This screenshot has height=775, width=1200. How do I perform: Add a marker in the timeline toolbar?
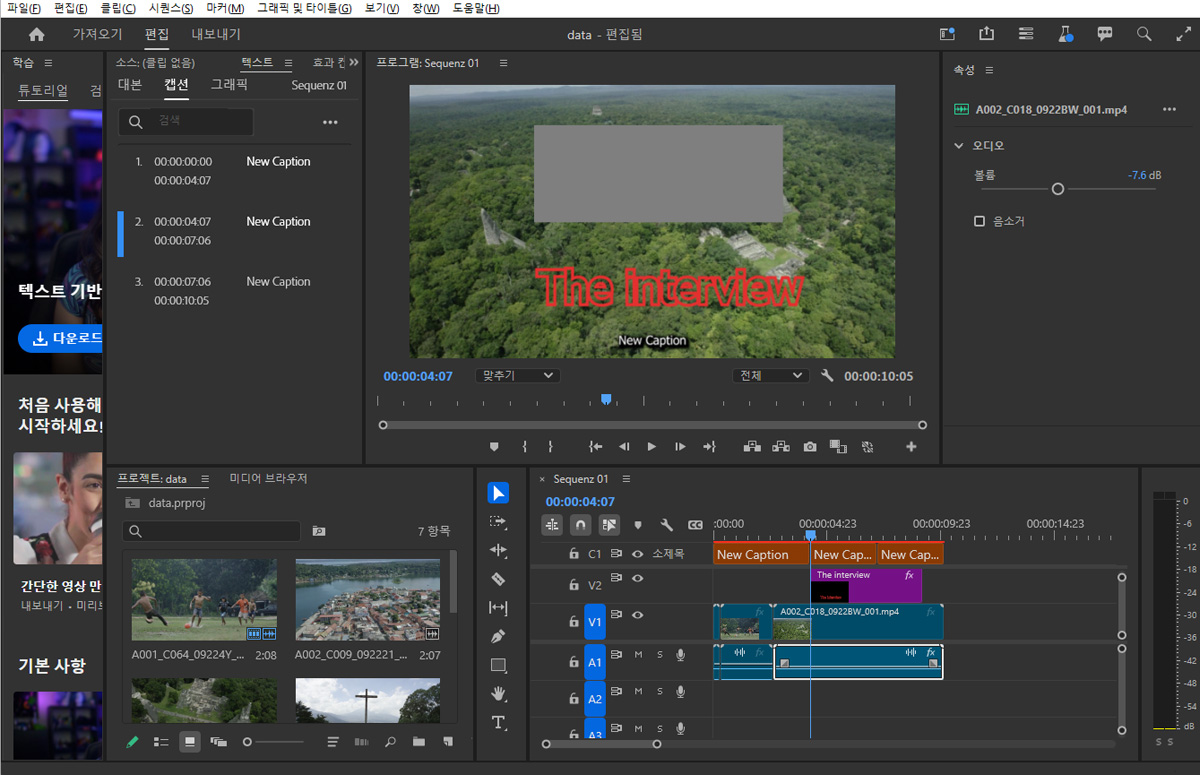coord(638,524)
